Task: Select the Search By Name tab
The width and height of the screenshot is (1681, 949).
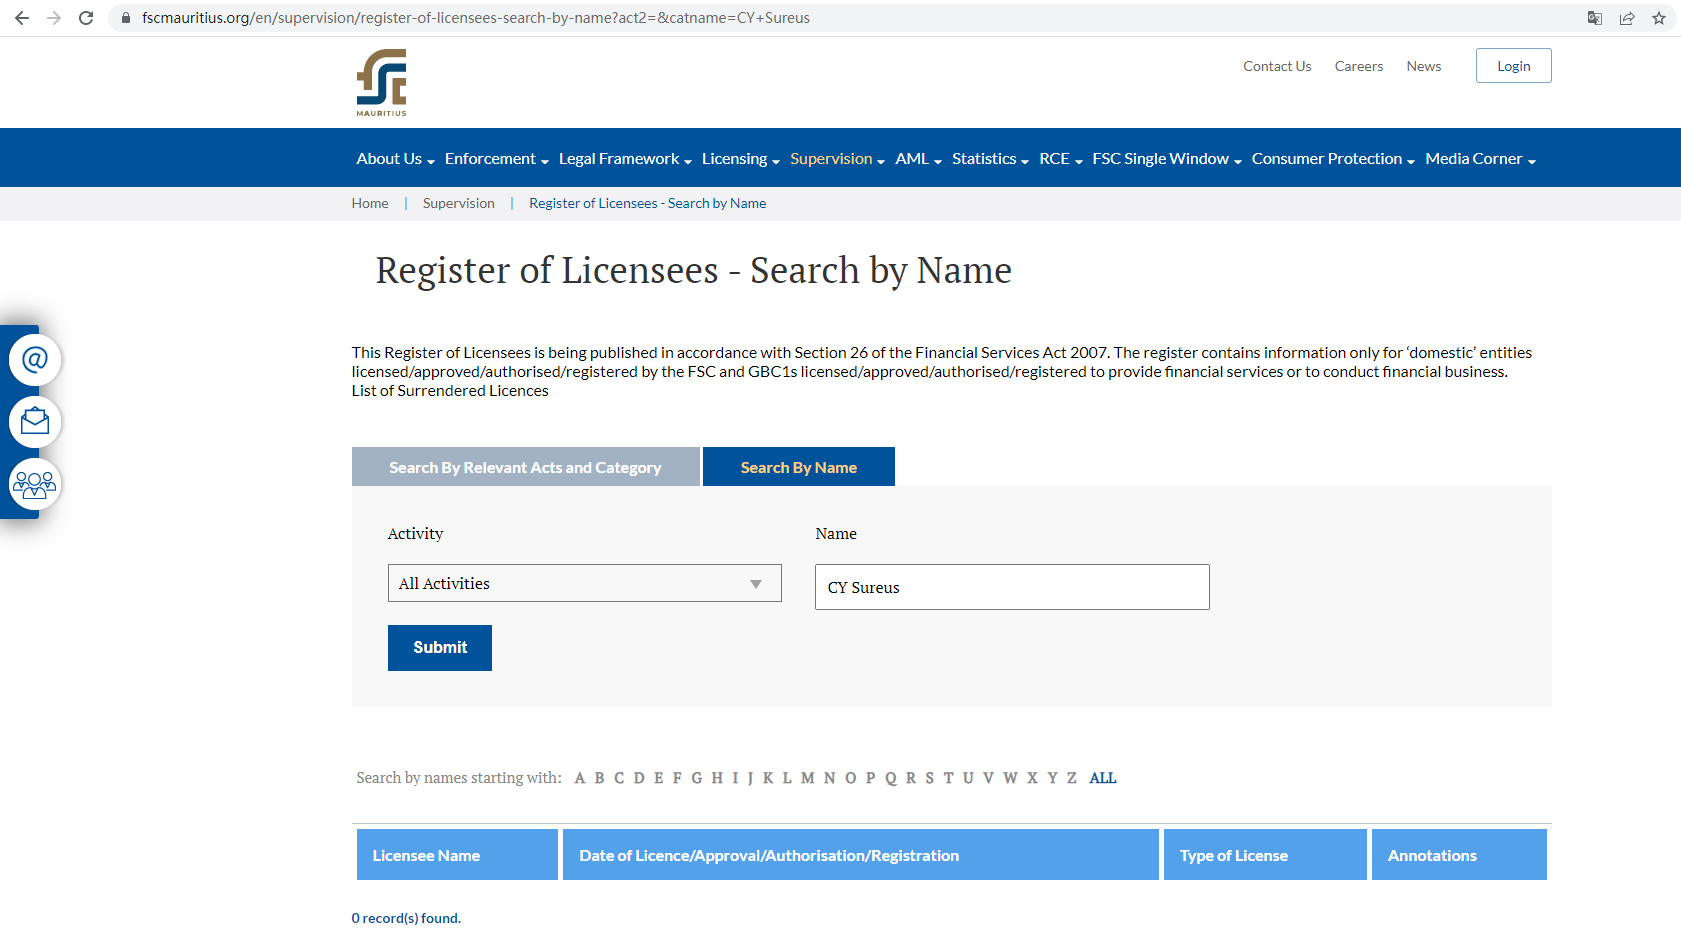Action: tap(799, 467)
